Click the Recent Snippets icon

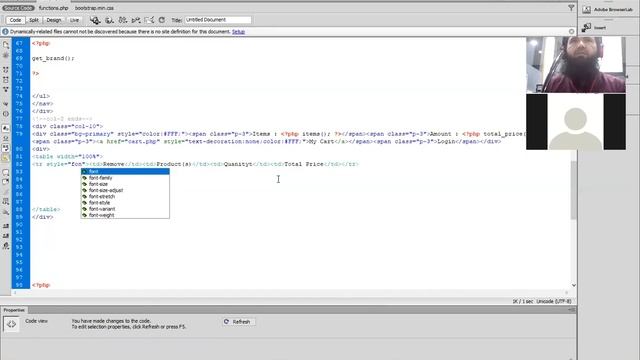coord(6,212)
